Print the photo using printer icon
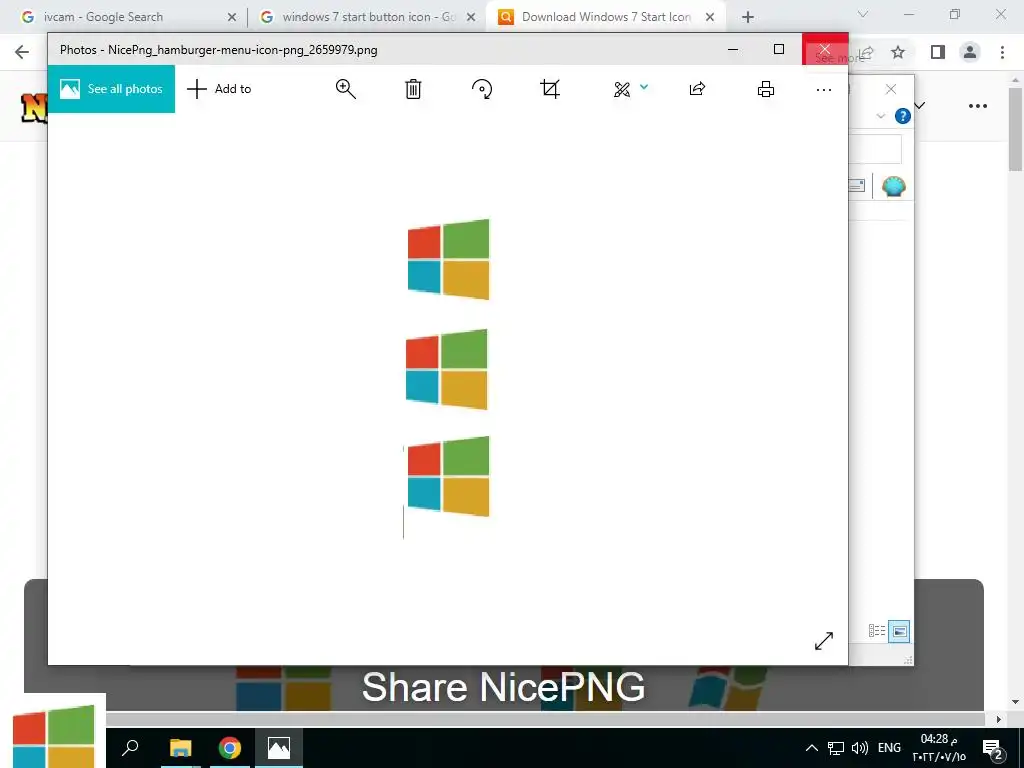 (x=766, y=89)
